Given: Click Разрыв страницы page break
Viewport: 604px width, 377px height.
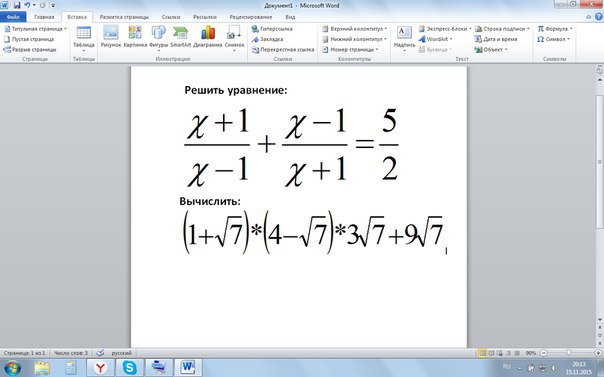Looking at the screenshot, I should pos(30,50).
